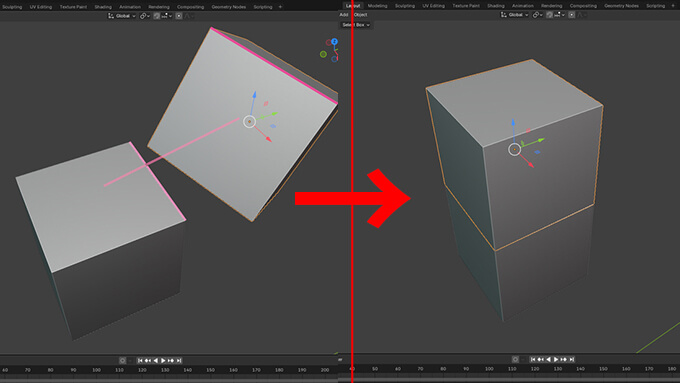The width and height of the screenshot is (680, 383).
Task: Switch to the Layout workspace tab
Action: 353,6
